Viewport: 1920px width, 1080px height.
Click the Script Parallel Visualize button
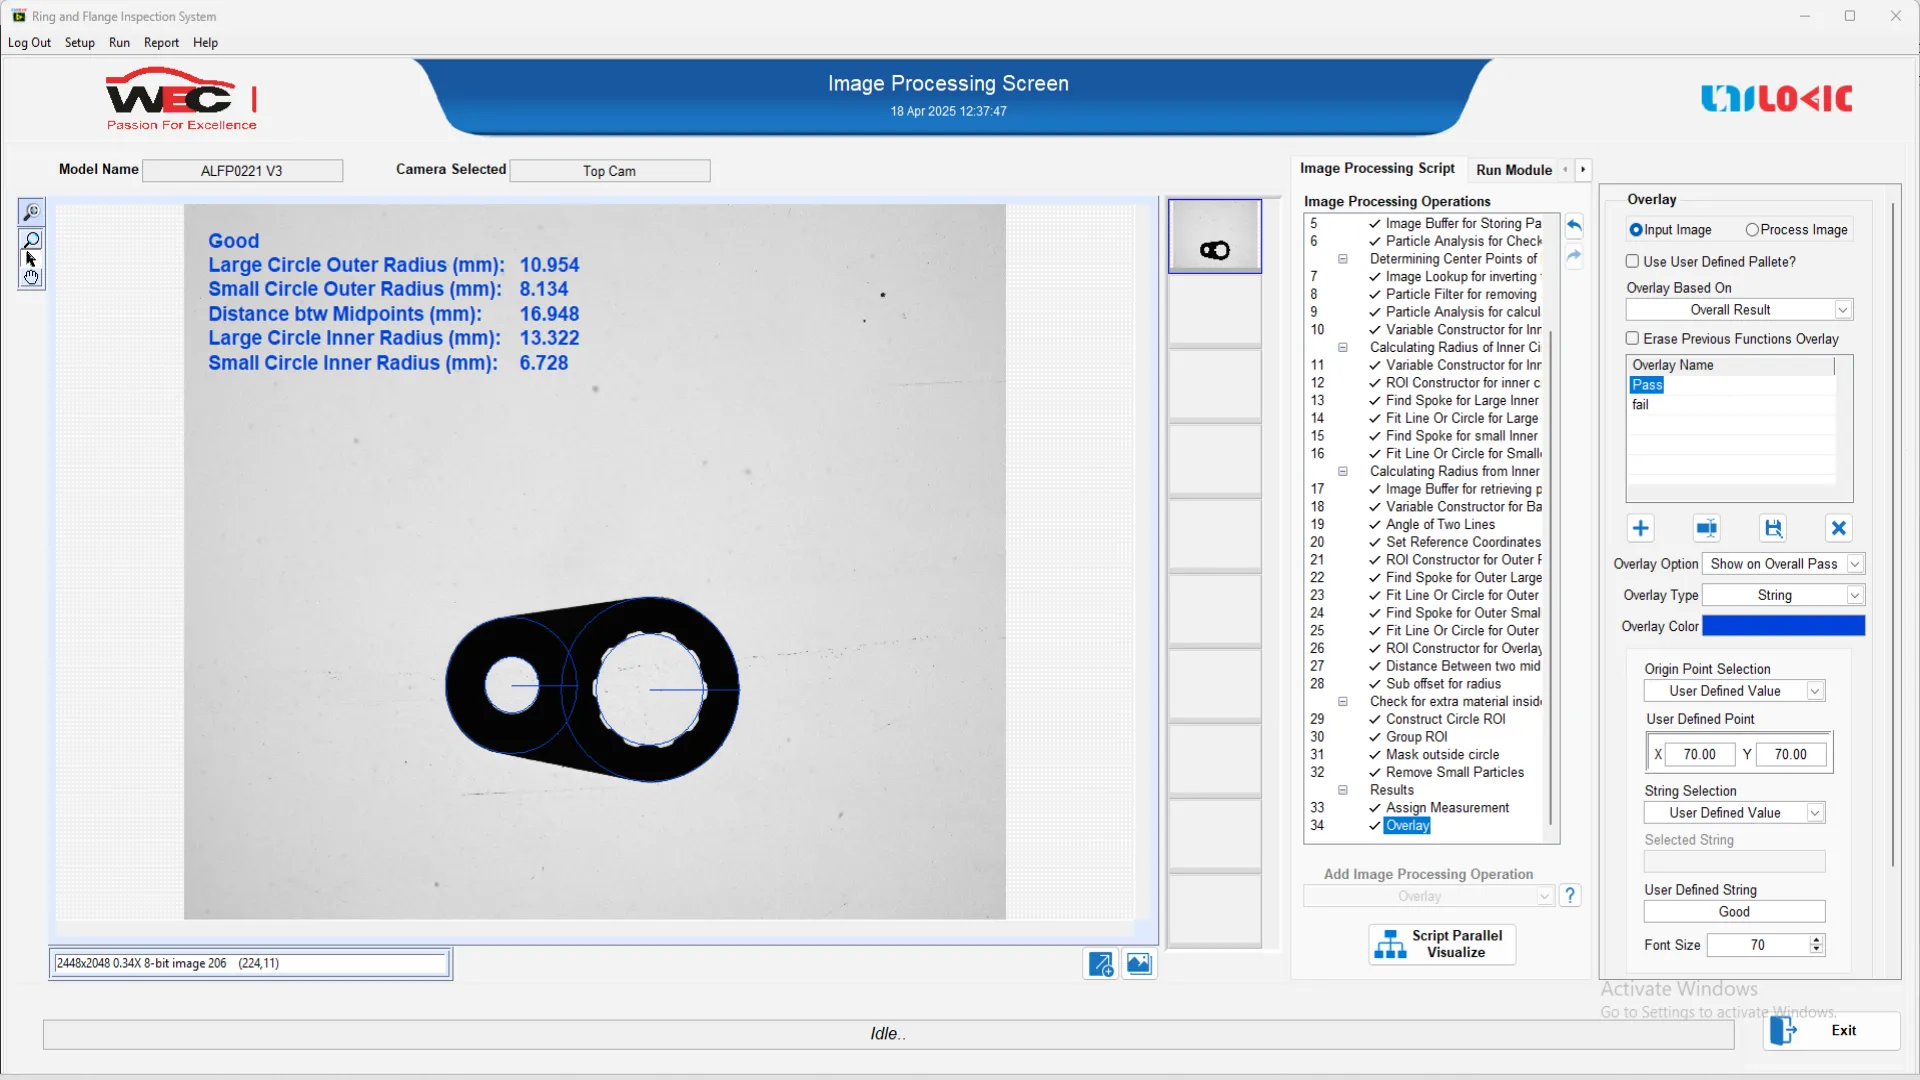pos(1442,944)
